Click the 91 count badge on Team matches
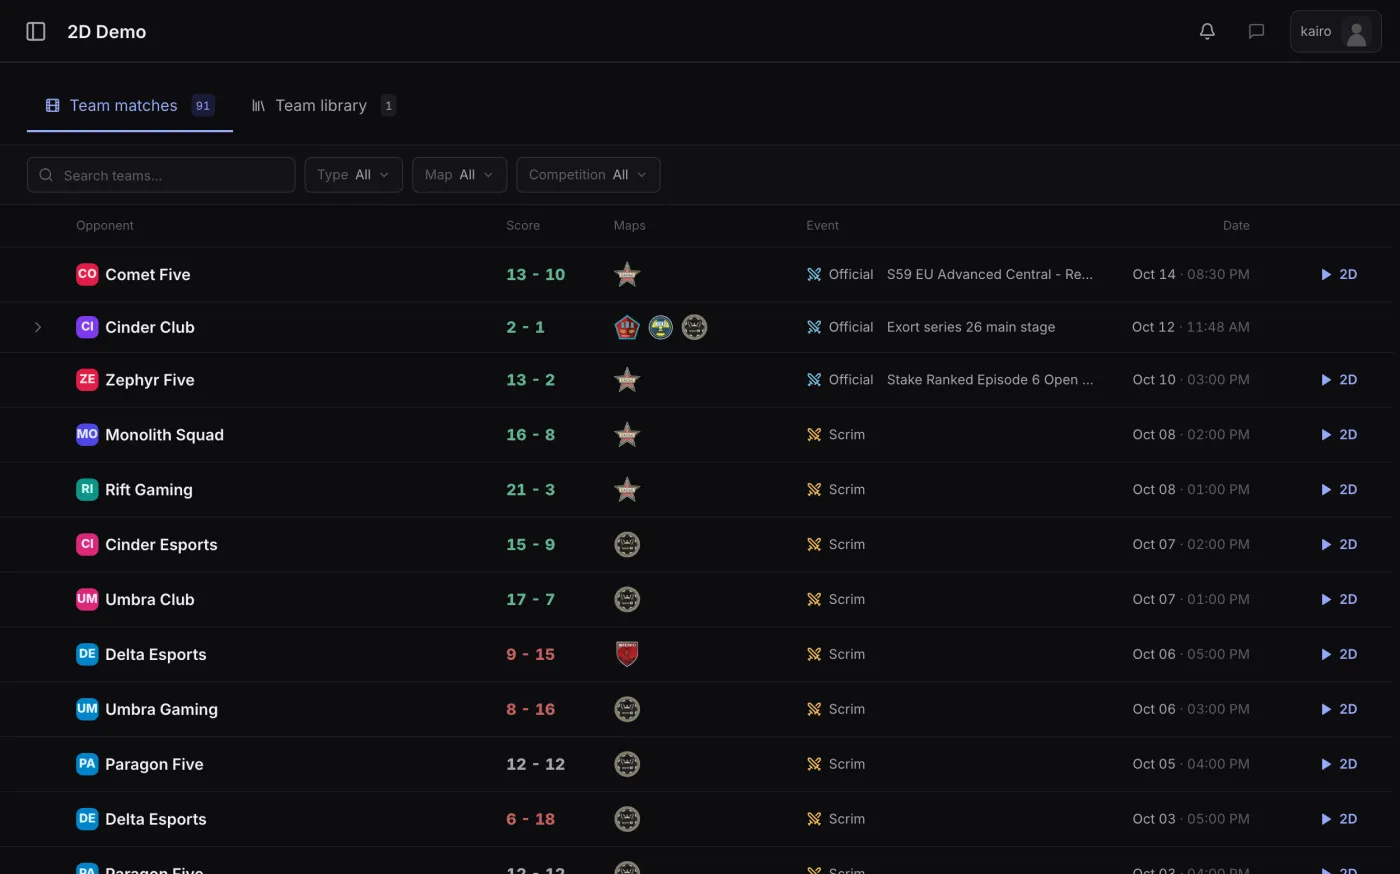Image resolution: width=1400 pixels, height=874 pixels. click(x=203, y=105)
